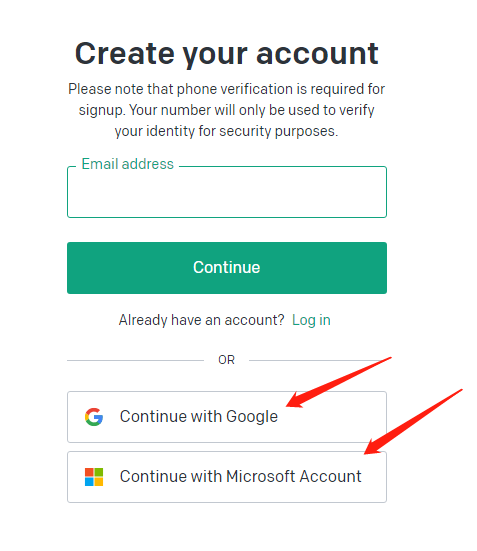Click the Already have an account? text
The height and width of the screenshot is (551, 477).
coord(201,320)
